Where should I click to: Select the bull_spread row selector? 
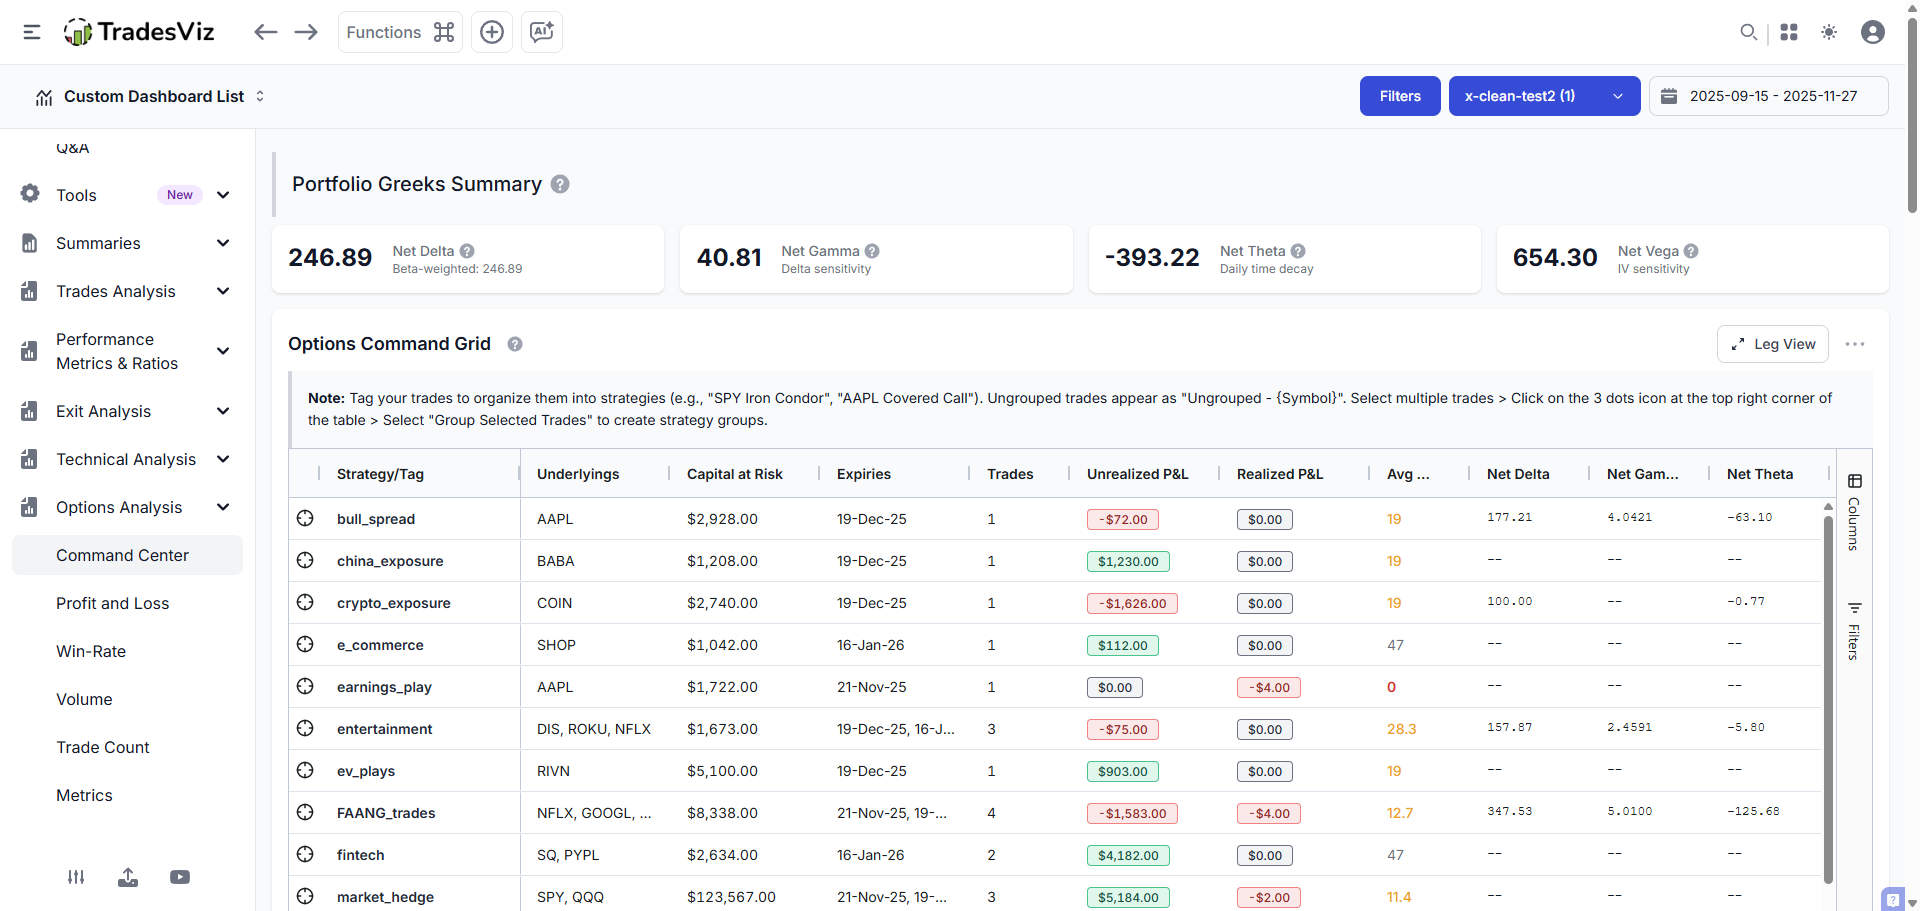tap(305, 518)
